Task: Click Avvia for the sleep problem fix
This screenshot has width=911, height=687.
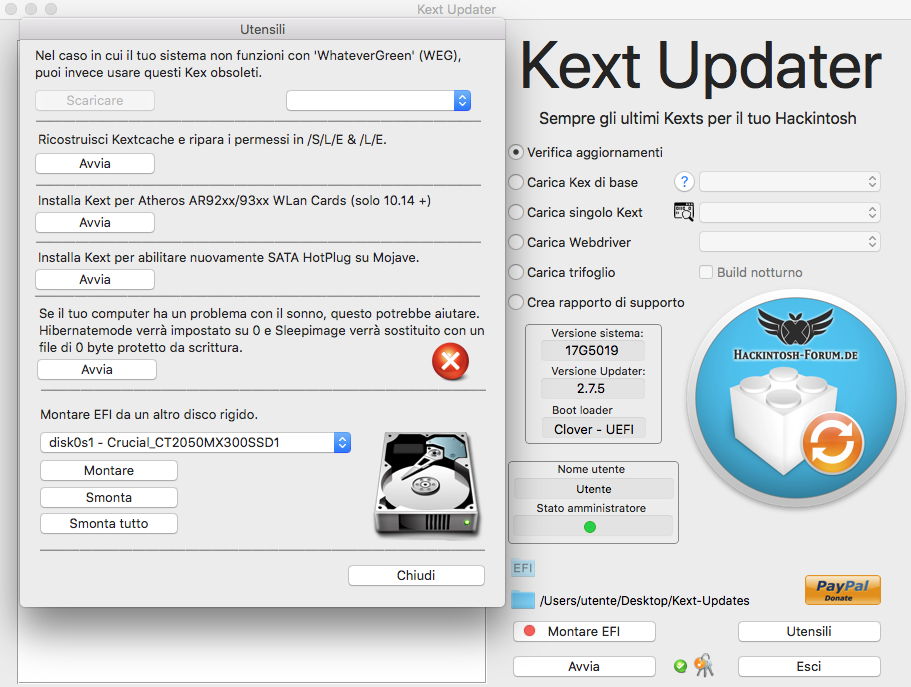Action: (97, 370)
